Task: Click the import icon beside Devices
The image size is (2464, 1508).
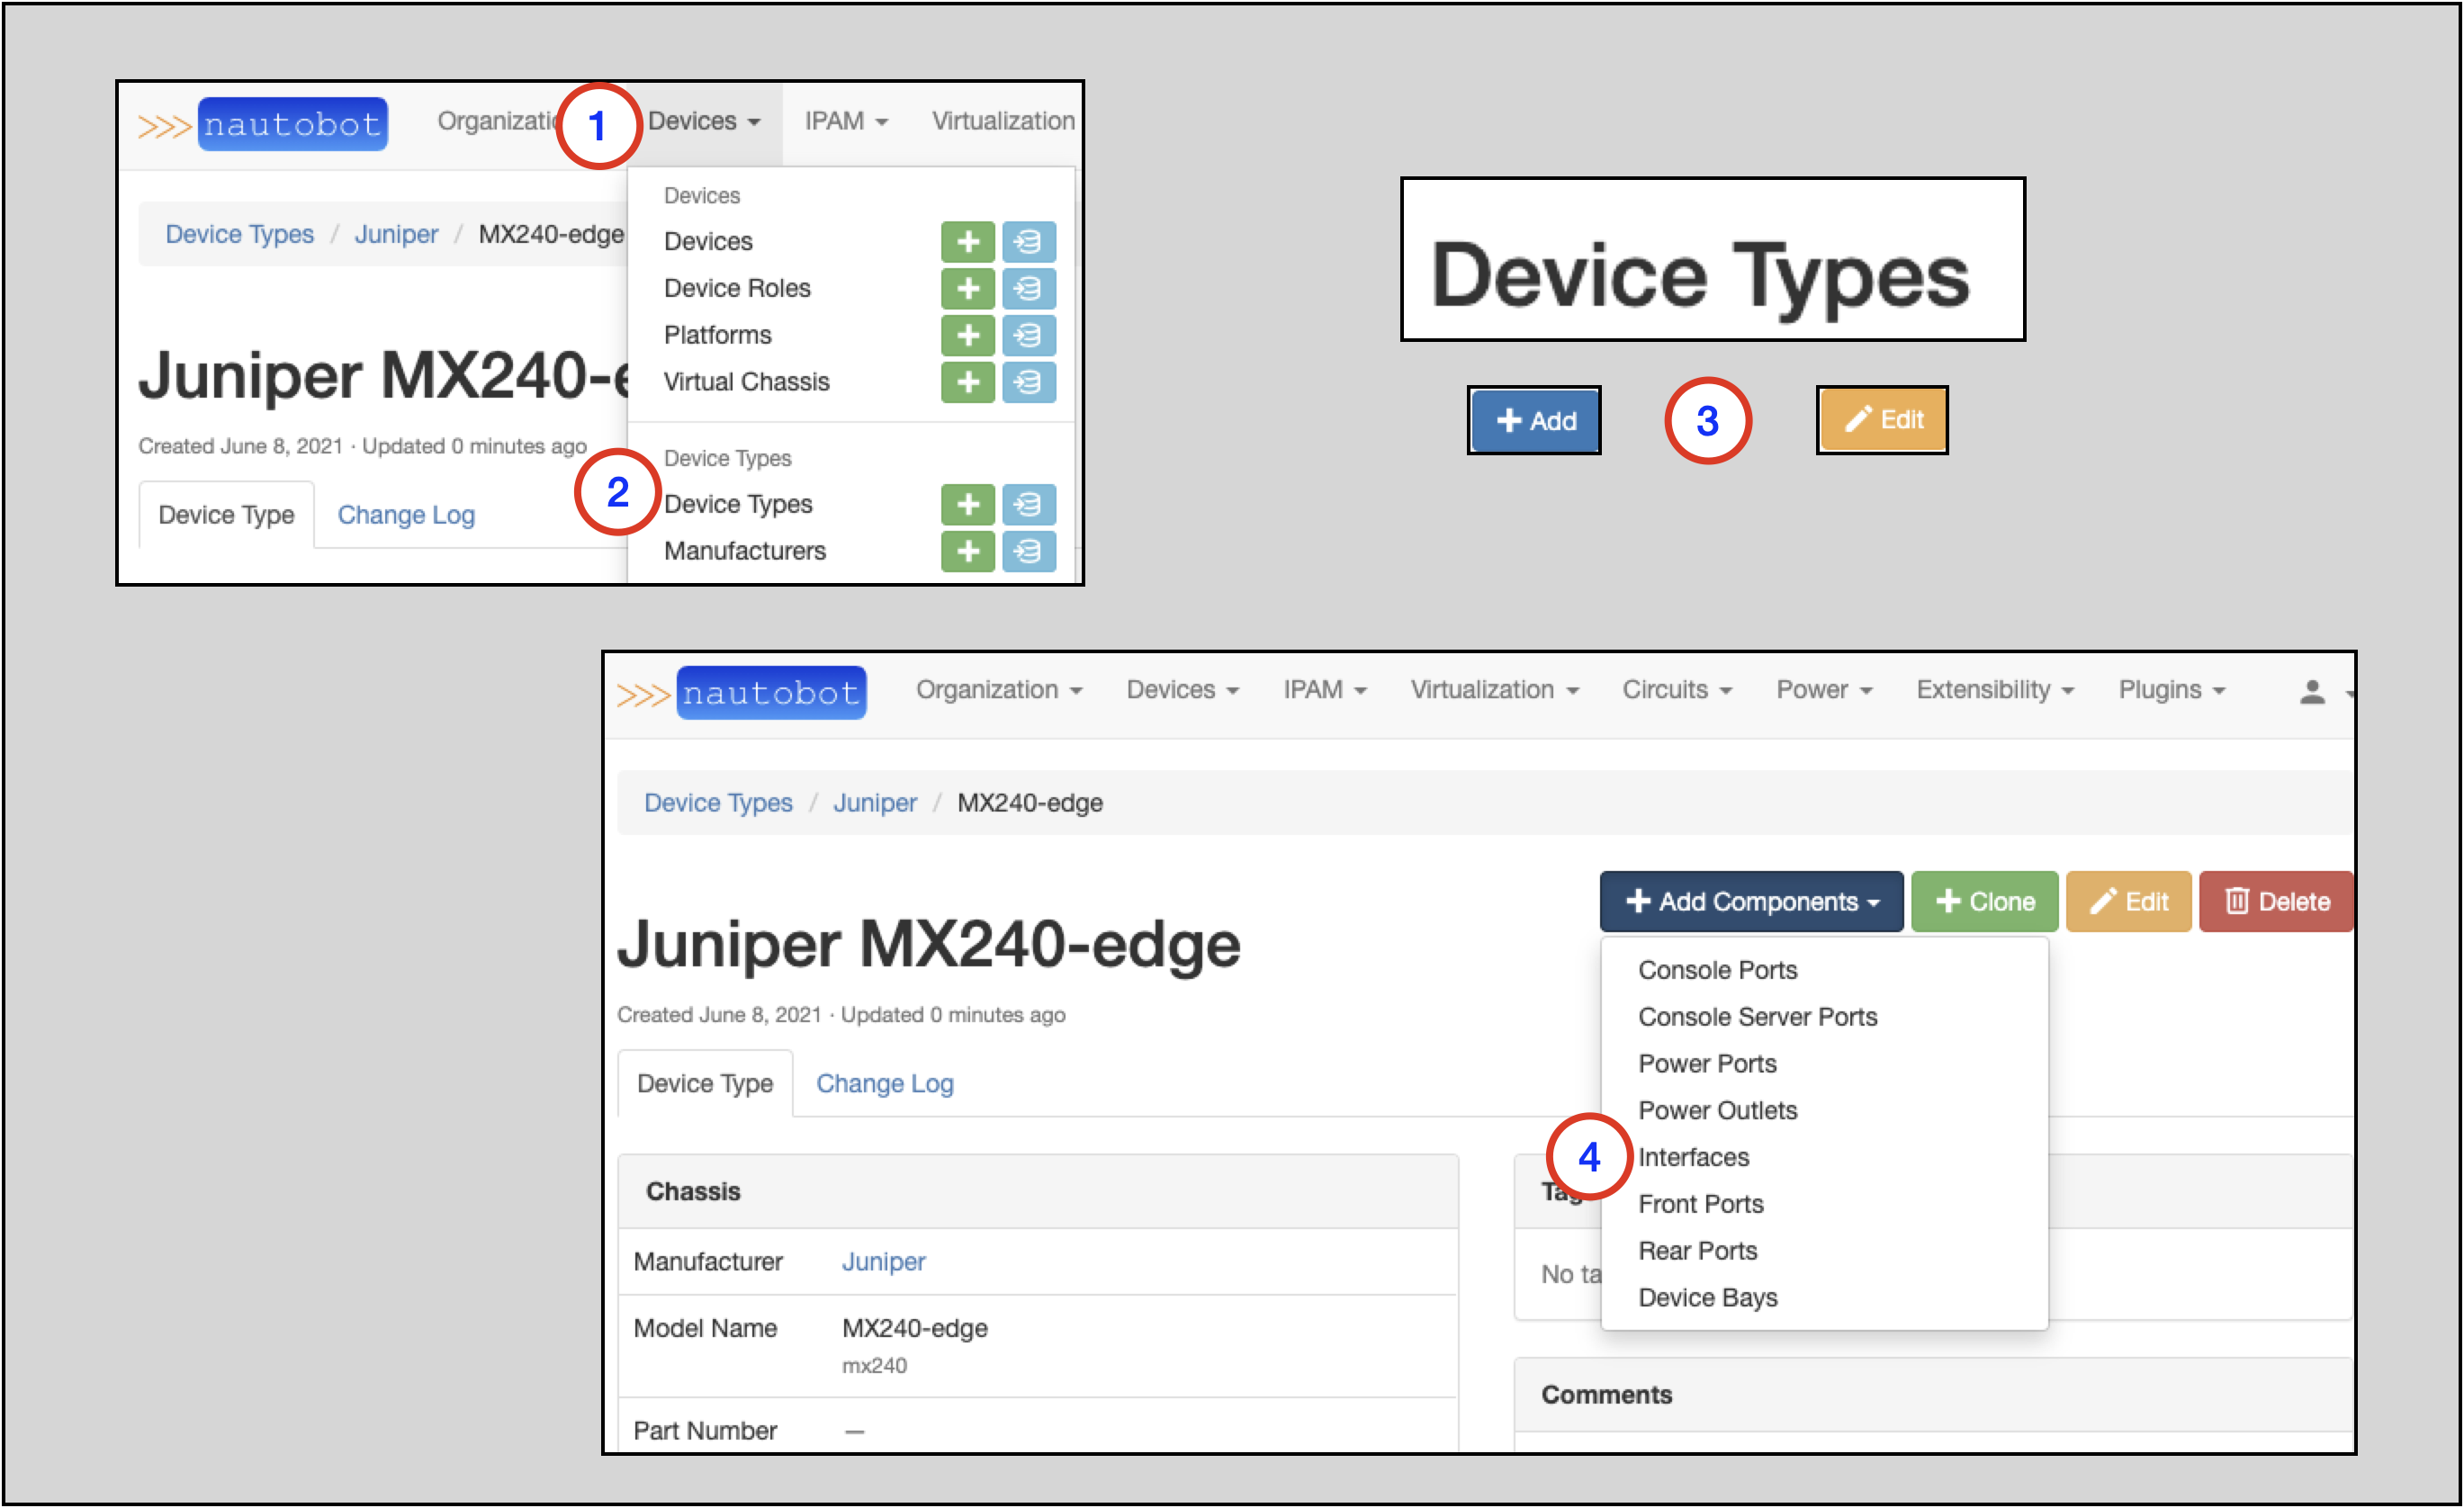Action: click(1029, 241)
